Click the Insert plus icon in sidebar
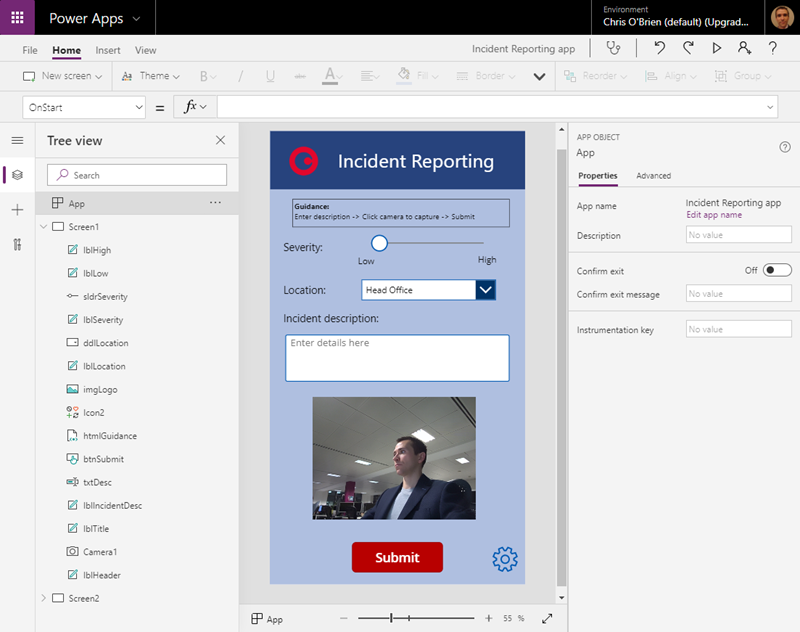800x632 pixels. [x=17, y=210]
